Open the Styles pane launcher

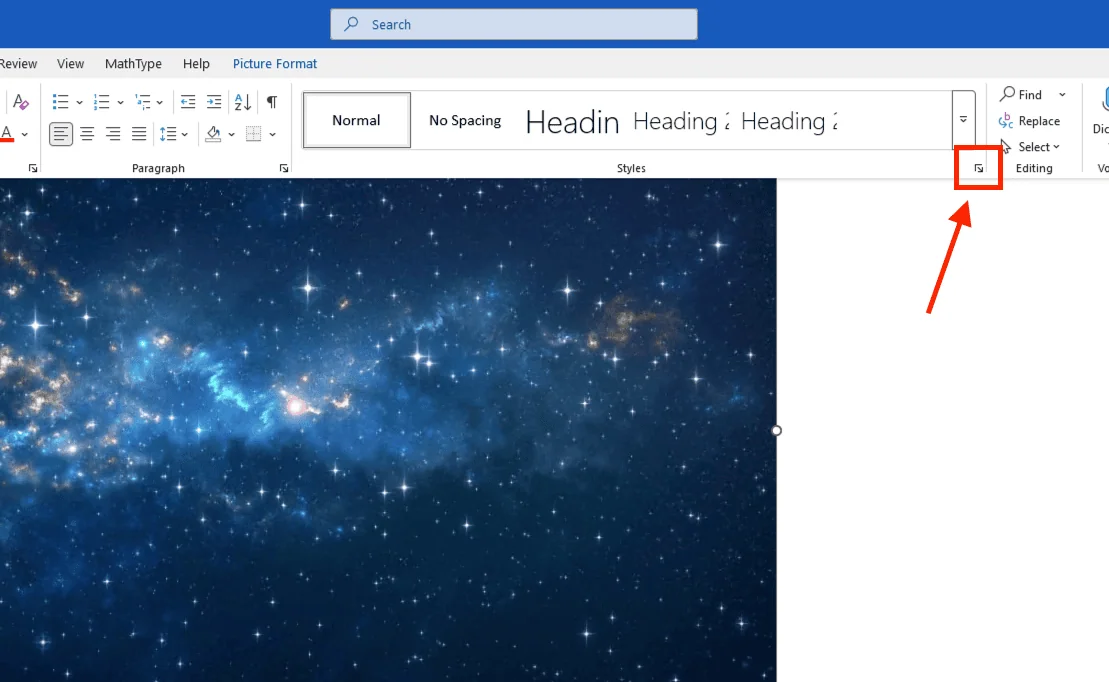(979, 168)
